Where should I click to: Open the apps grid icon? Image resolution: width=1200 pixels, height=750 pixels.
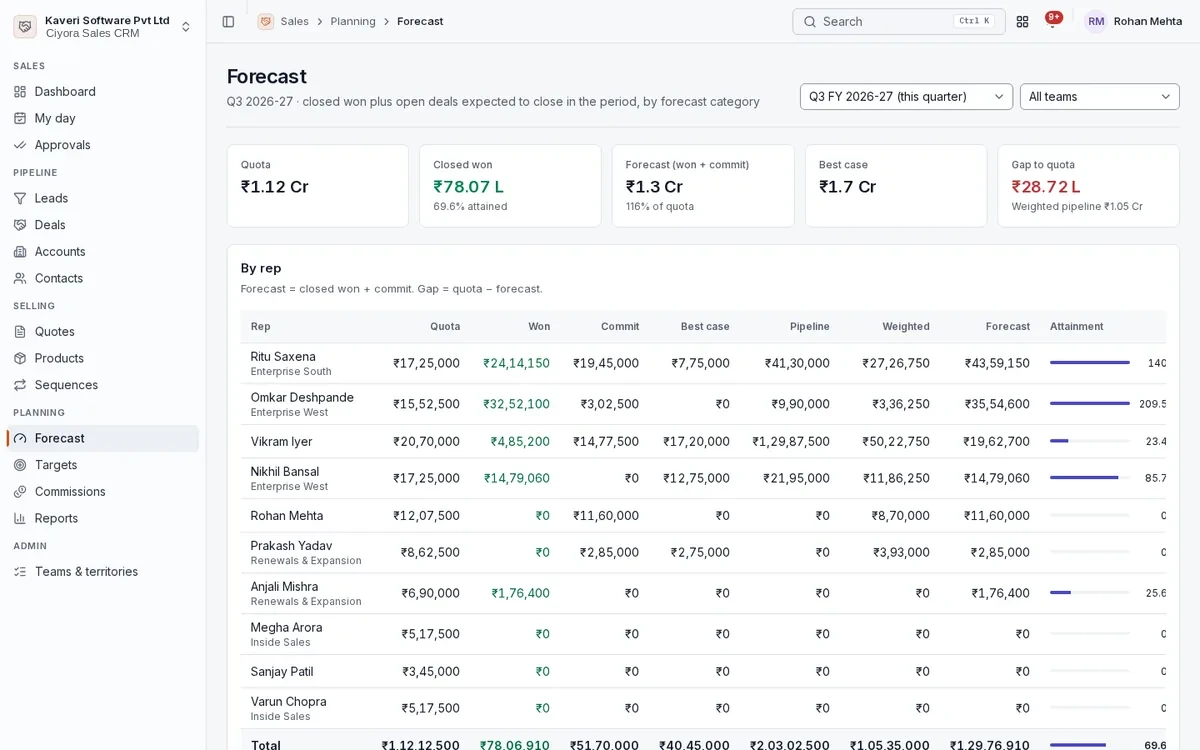point(1022,21)
